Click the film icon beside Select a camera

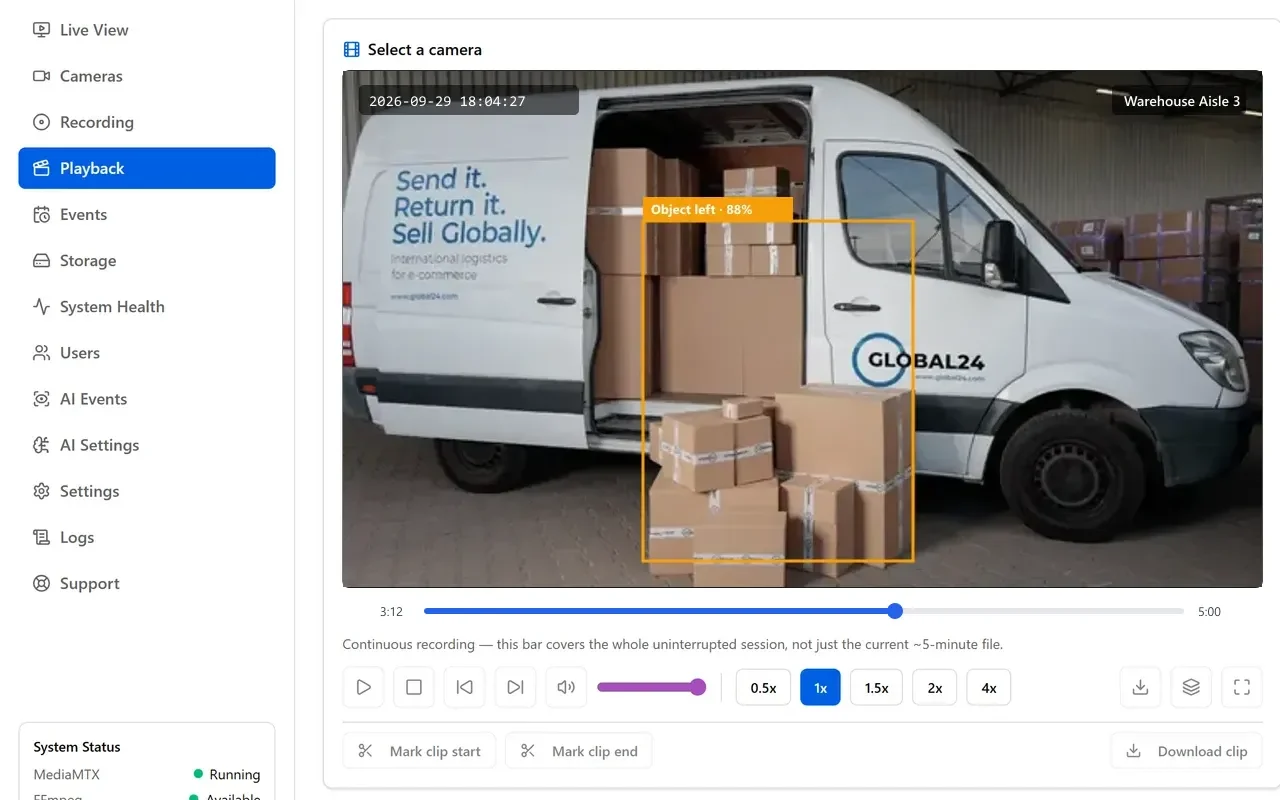pyautogui.click(x=351, y=49)
